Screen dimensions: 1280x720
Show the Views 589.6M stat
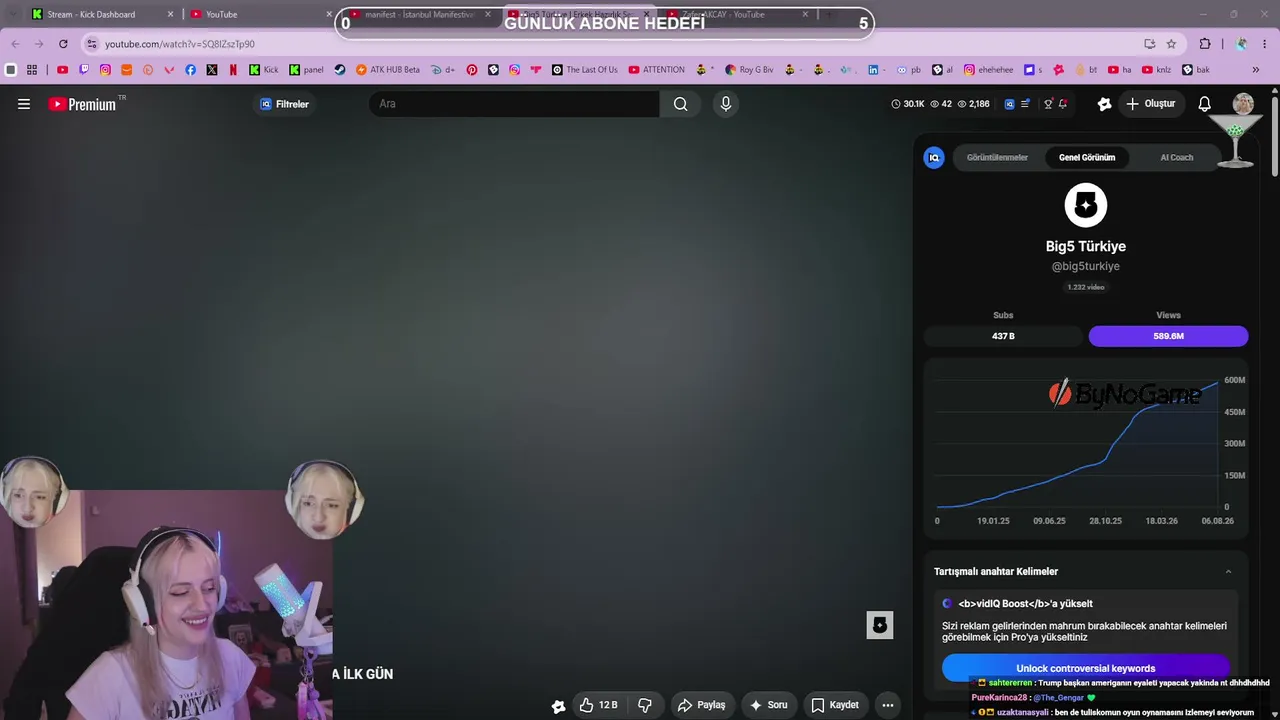(1168, 336)
